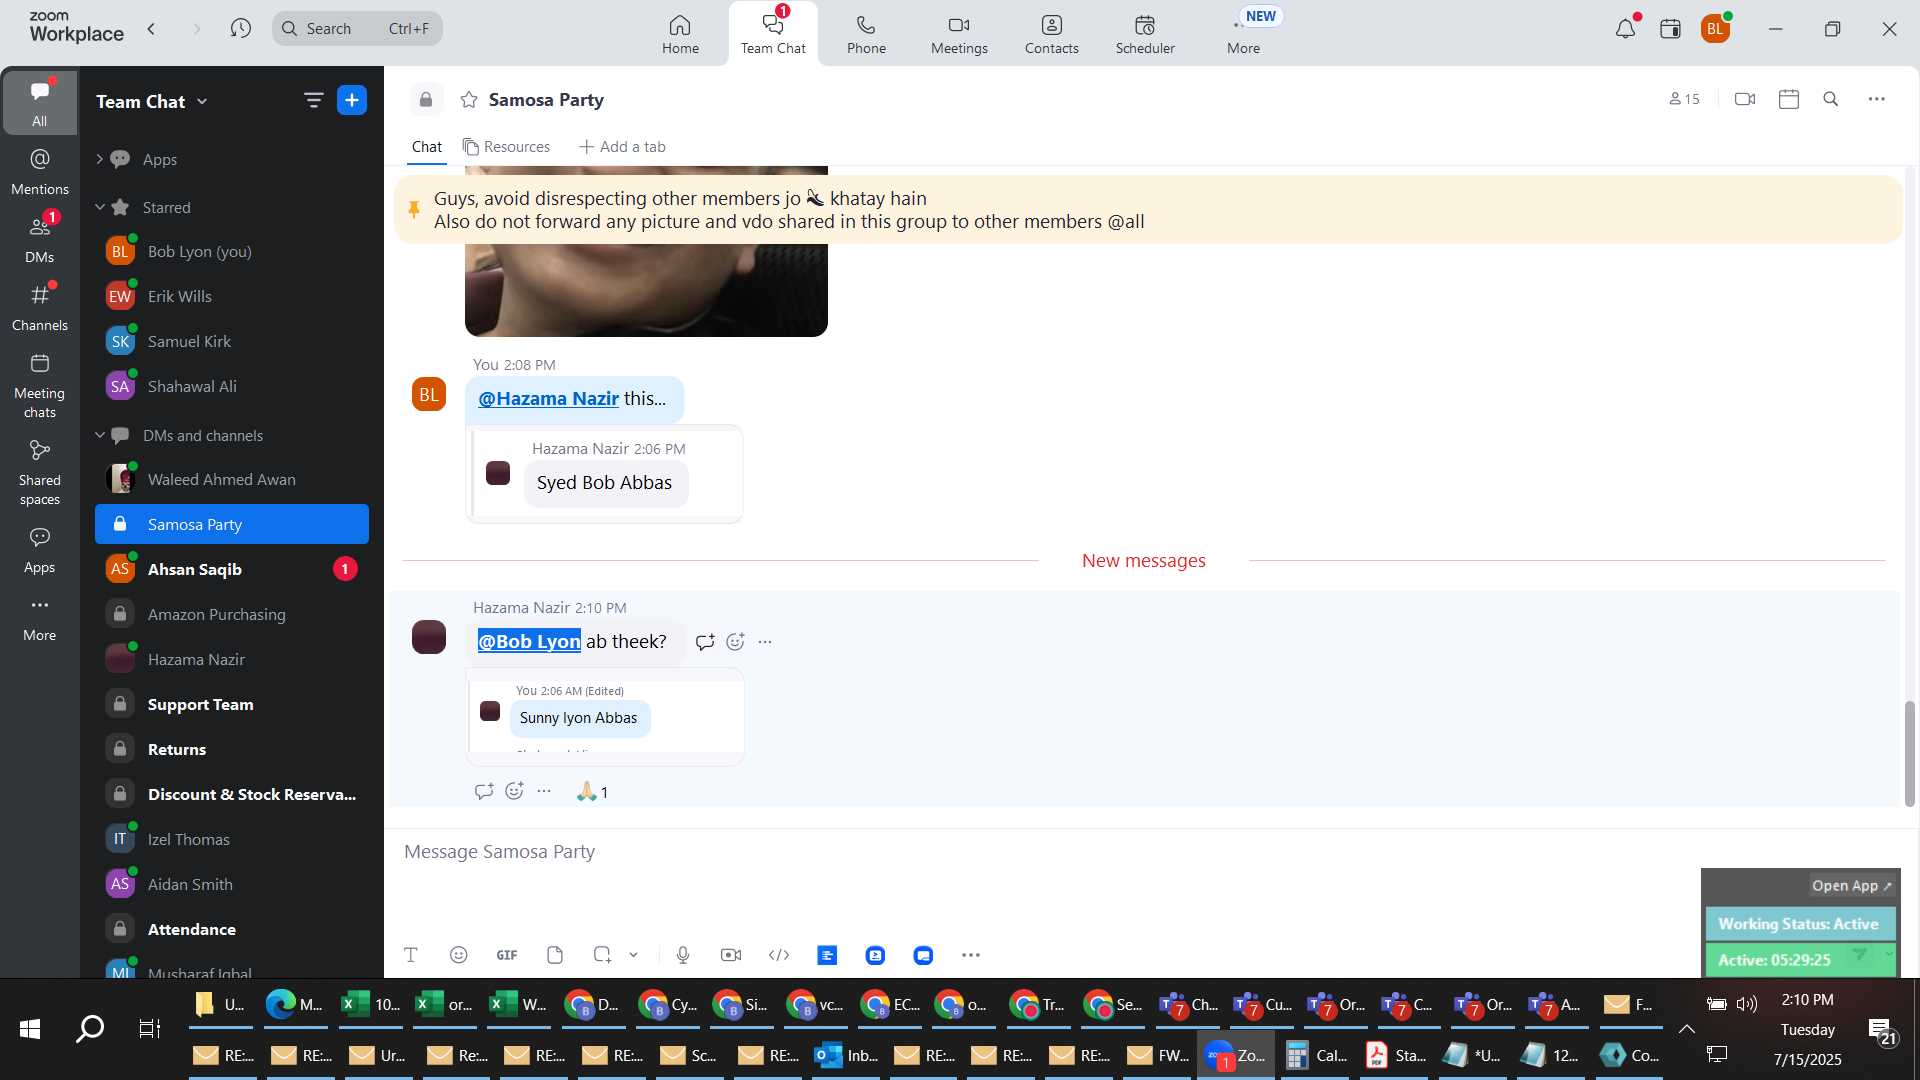The width and height of the screenshot is (1920, 1080).
Task: Click the @Hazama Nazir mention link
Action: 548,399
